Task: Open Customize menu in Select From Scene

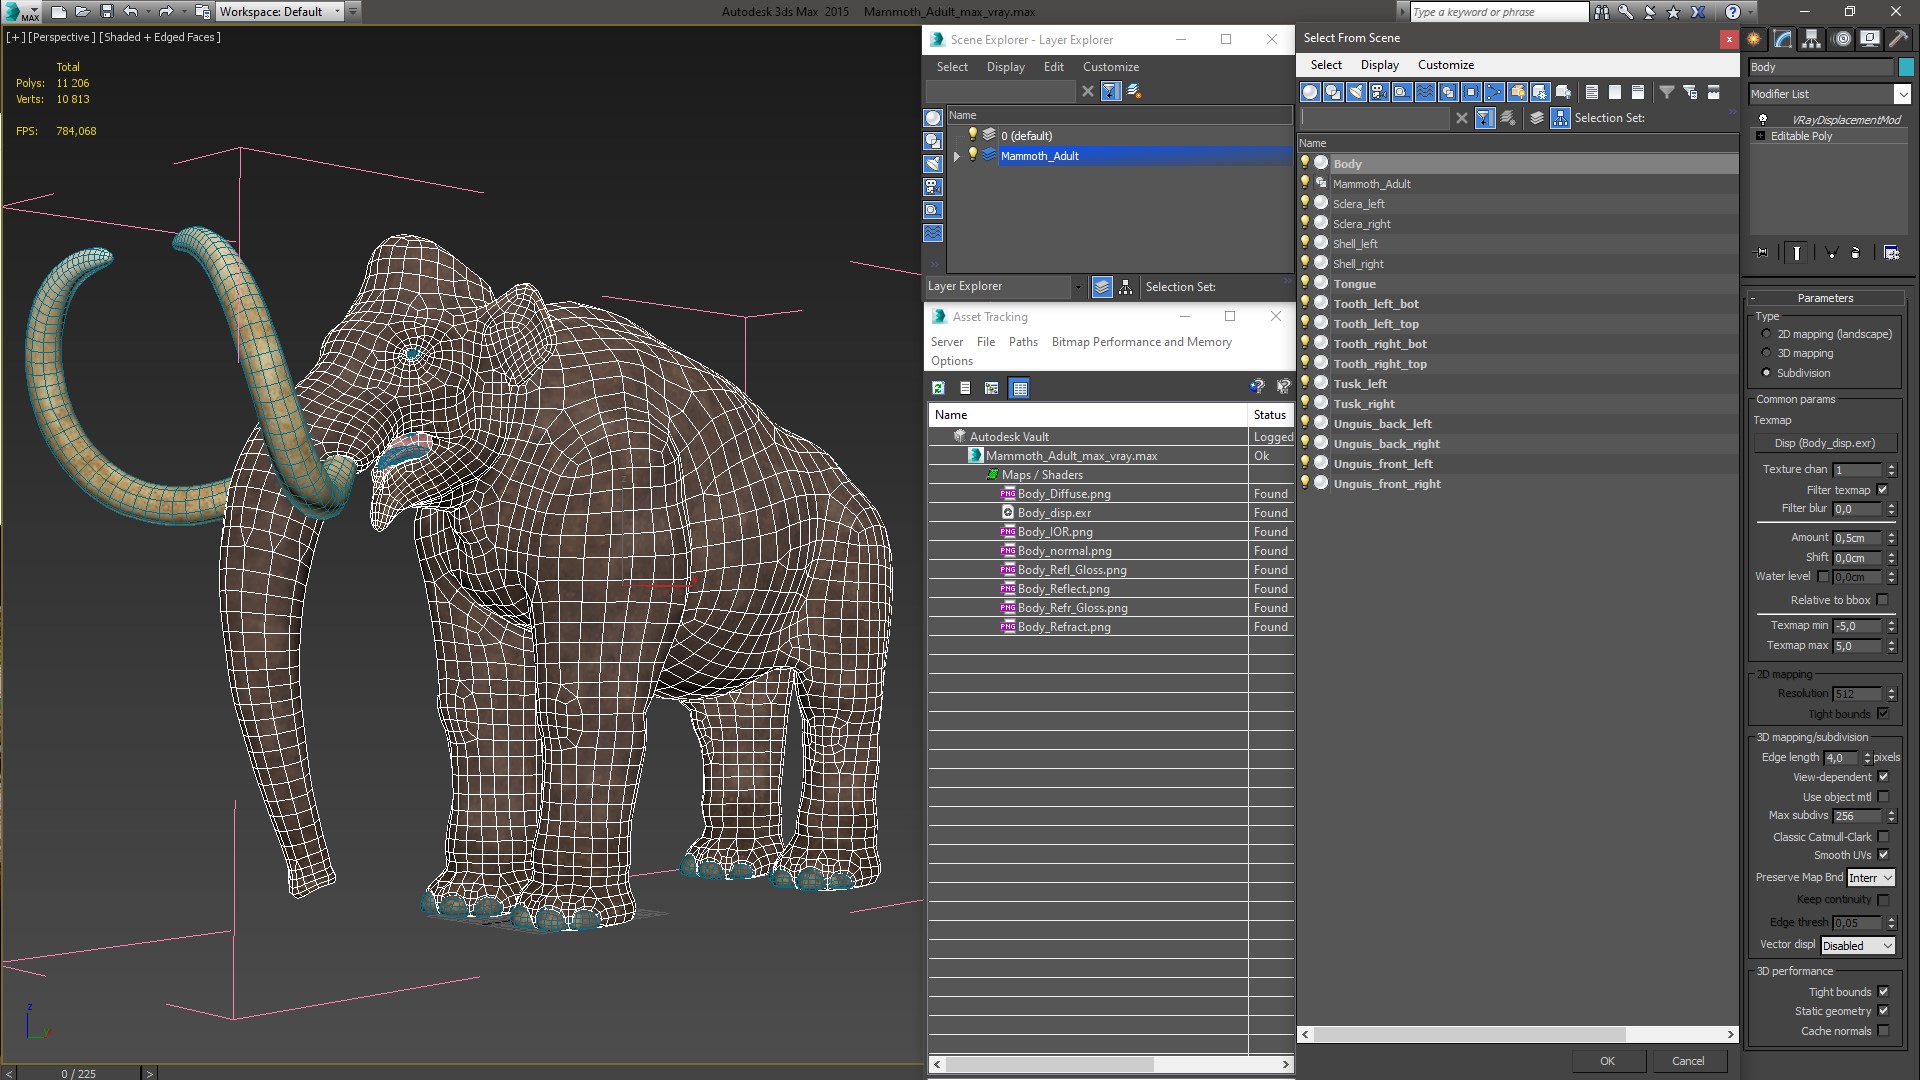Action: (x=1445, y=65)
